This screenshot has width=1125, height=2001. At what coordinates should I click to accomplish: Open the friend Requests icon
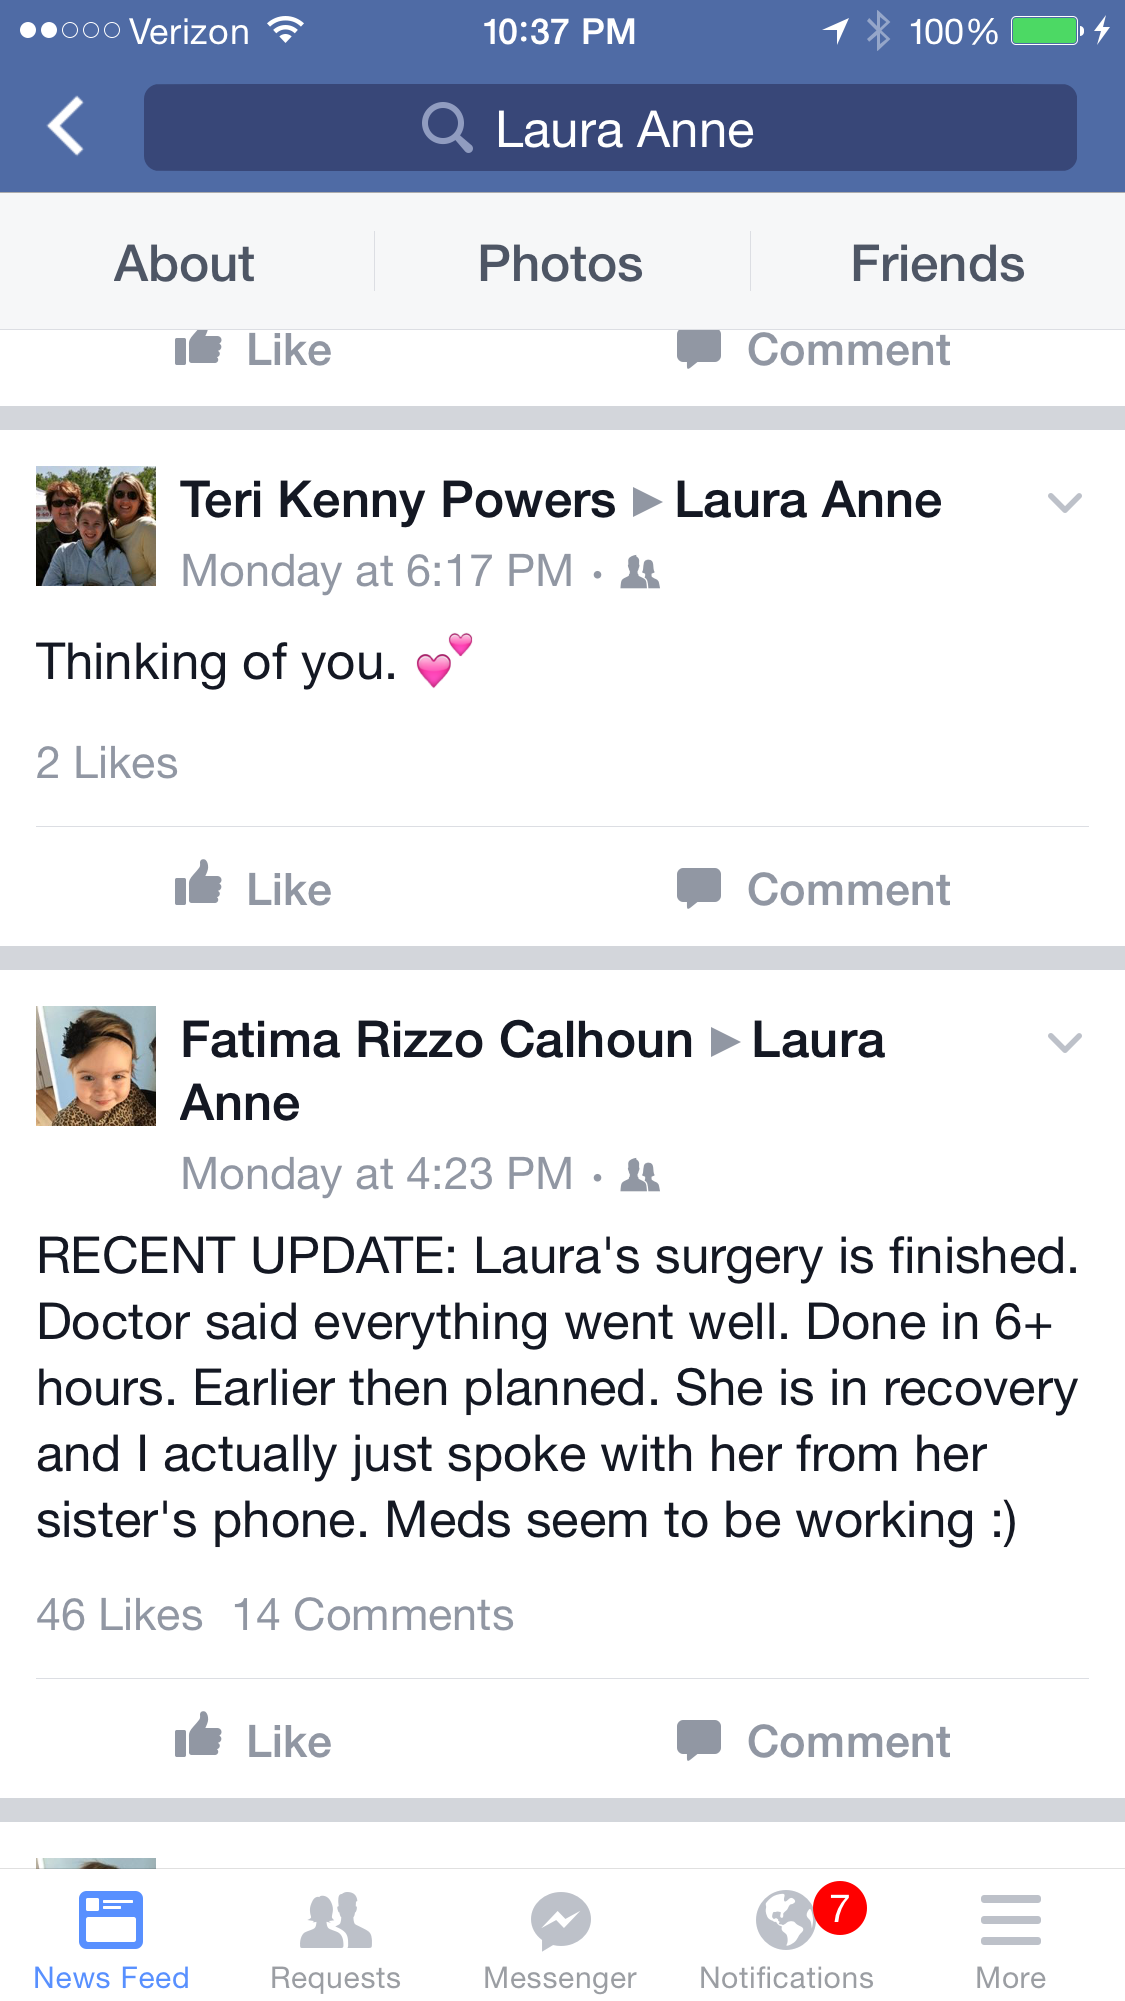point(336,1920)
